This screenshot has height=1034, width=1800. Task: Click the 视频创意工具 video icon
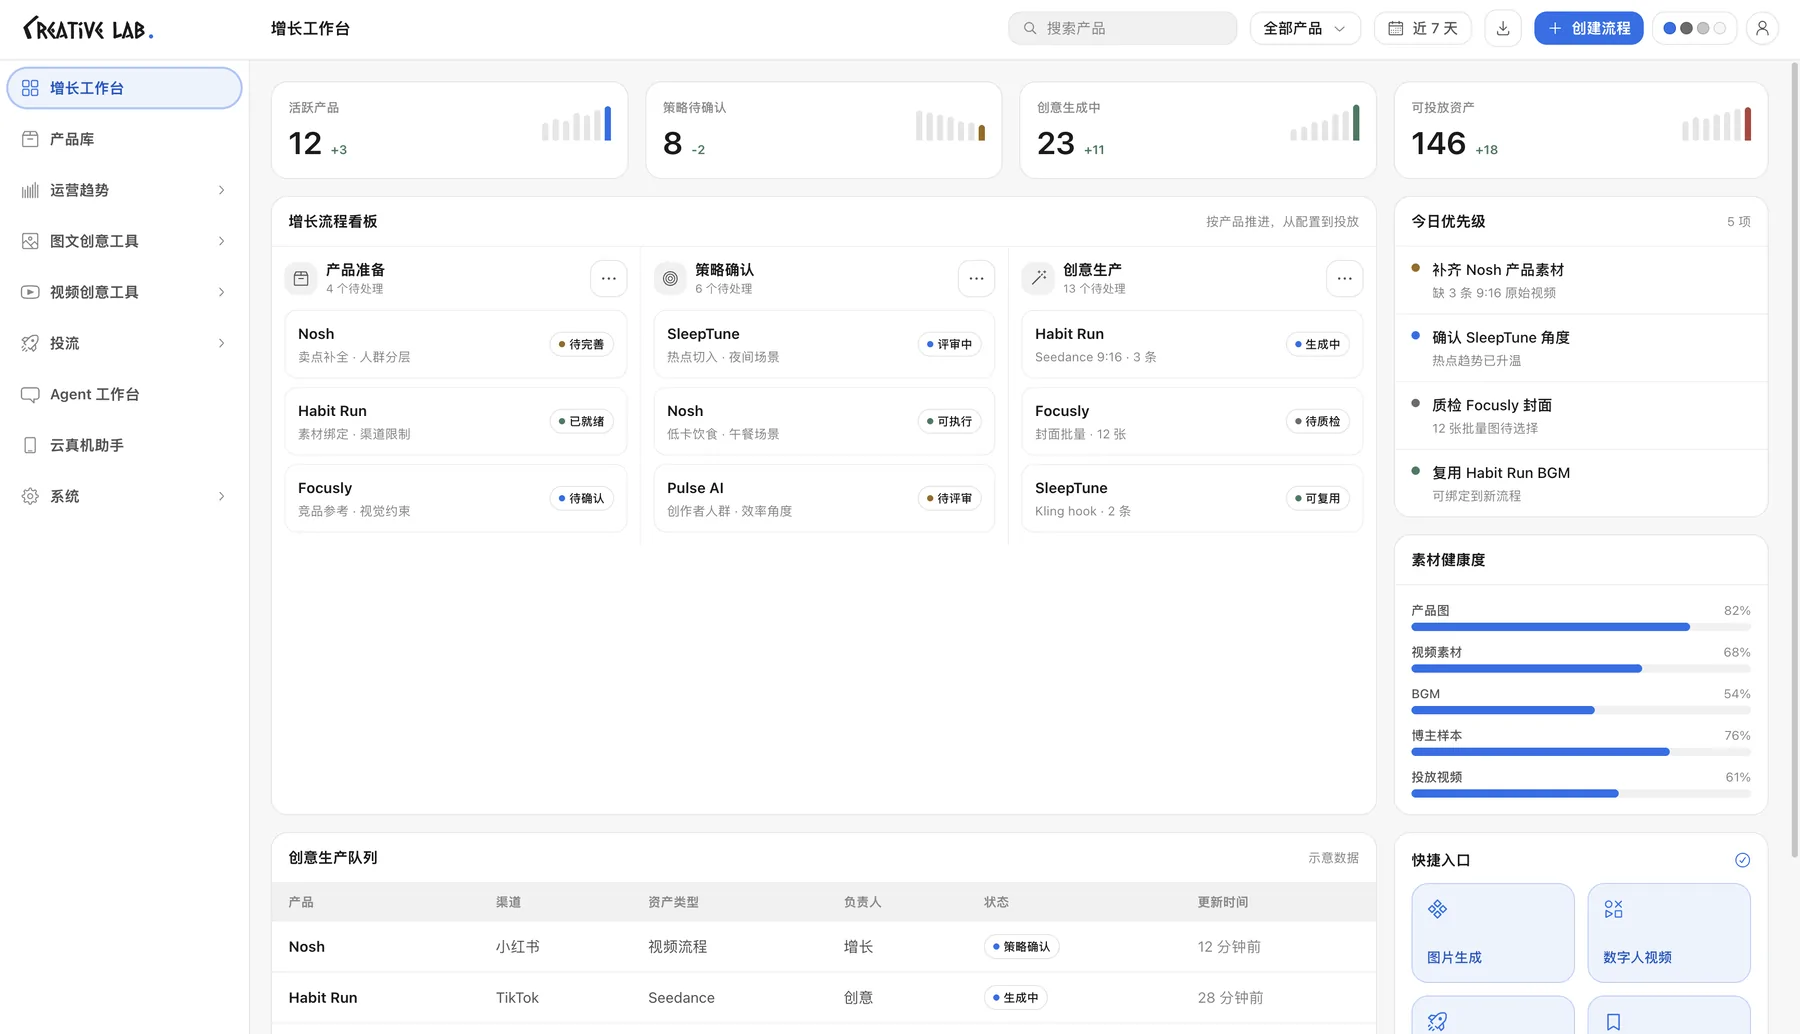pos(30,292)
